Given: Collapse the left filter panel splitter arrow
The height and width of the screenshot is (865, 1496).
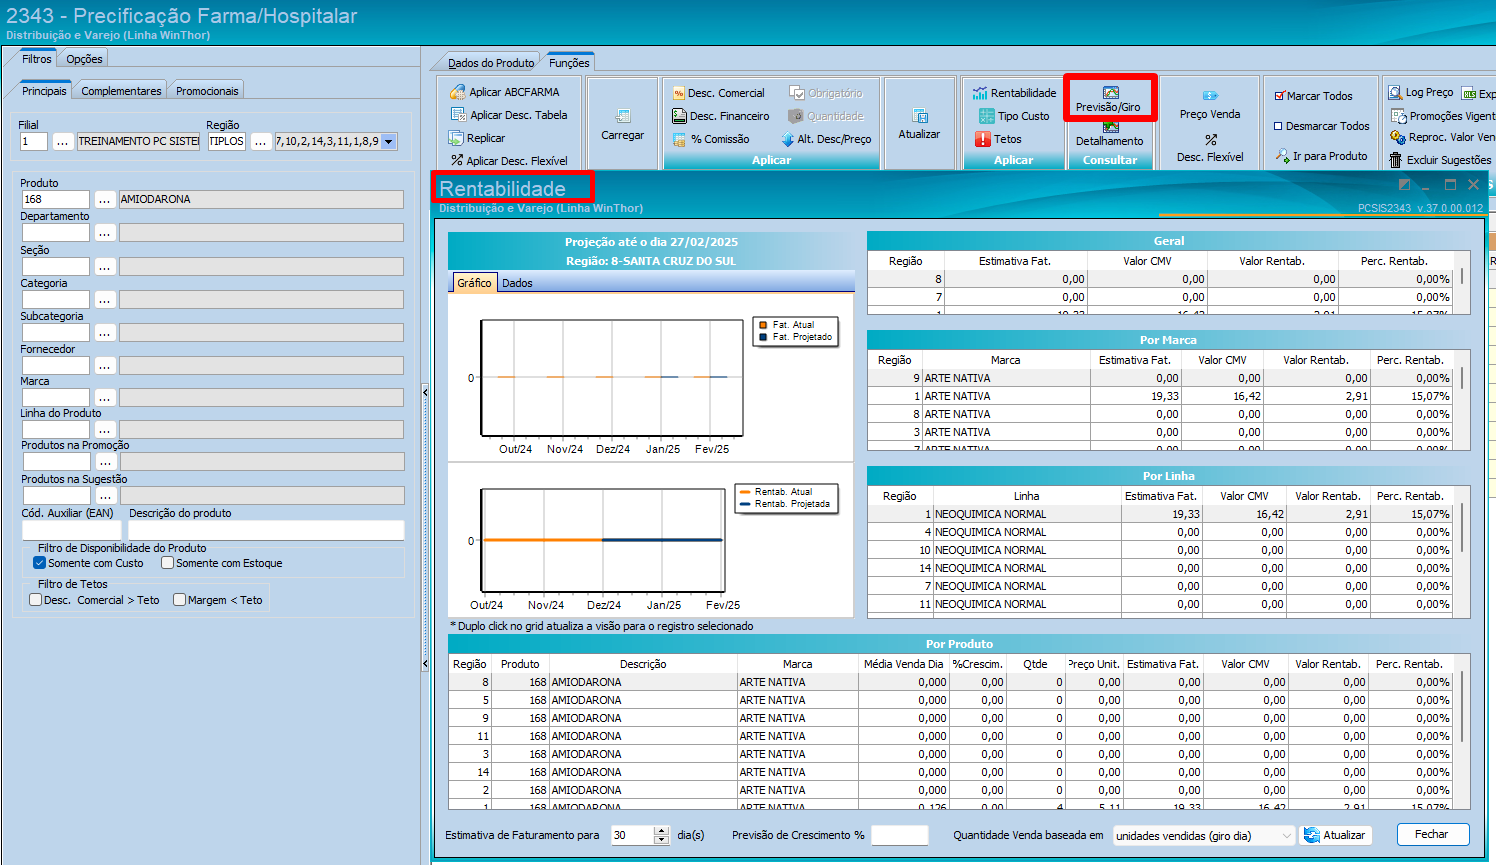Looking at the screenshot, I should 425,392.
